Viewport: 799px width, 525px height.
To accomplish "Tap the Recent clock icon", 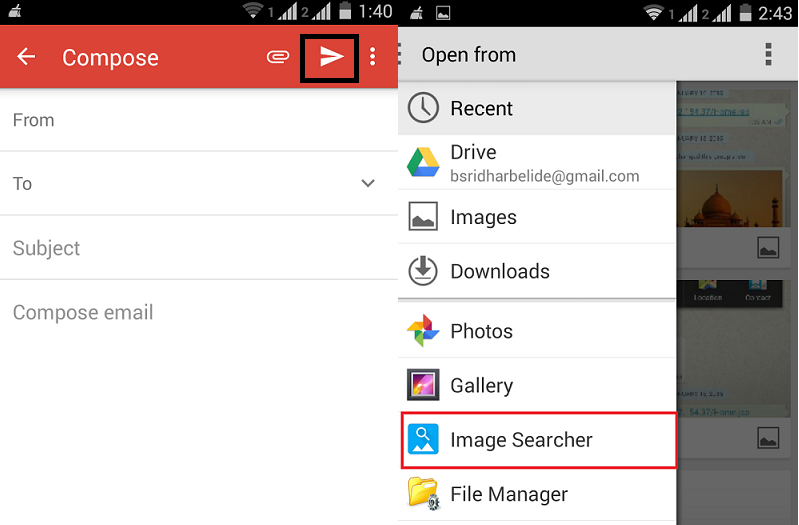I will (423, 108).
